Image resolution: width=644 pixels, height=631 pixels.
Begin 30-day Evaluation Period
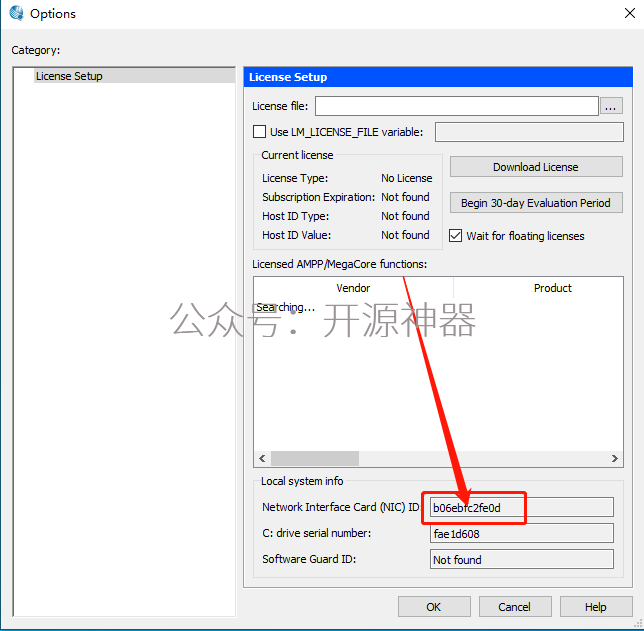click(x=536, y=203)
